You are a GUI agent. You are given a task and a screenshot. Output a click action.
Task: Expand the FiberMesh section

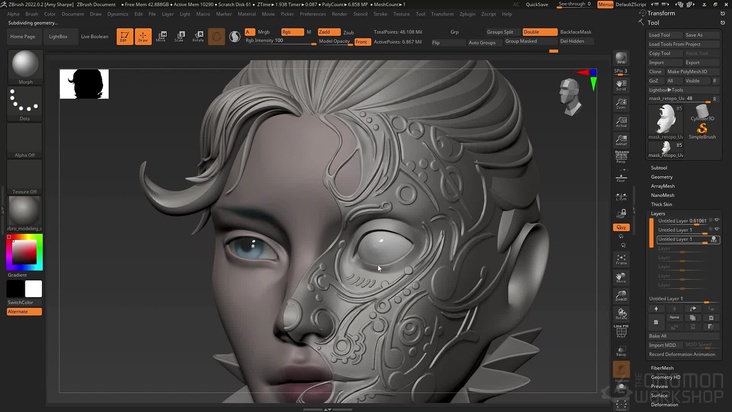[x=662, y=368]
